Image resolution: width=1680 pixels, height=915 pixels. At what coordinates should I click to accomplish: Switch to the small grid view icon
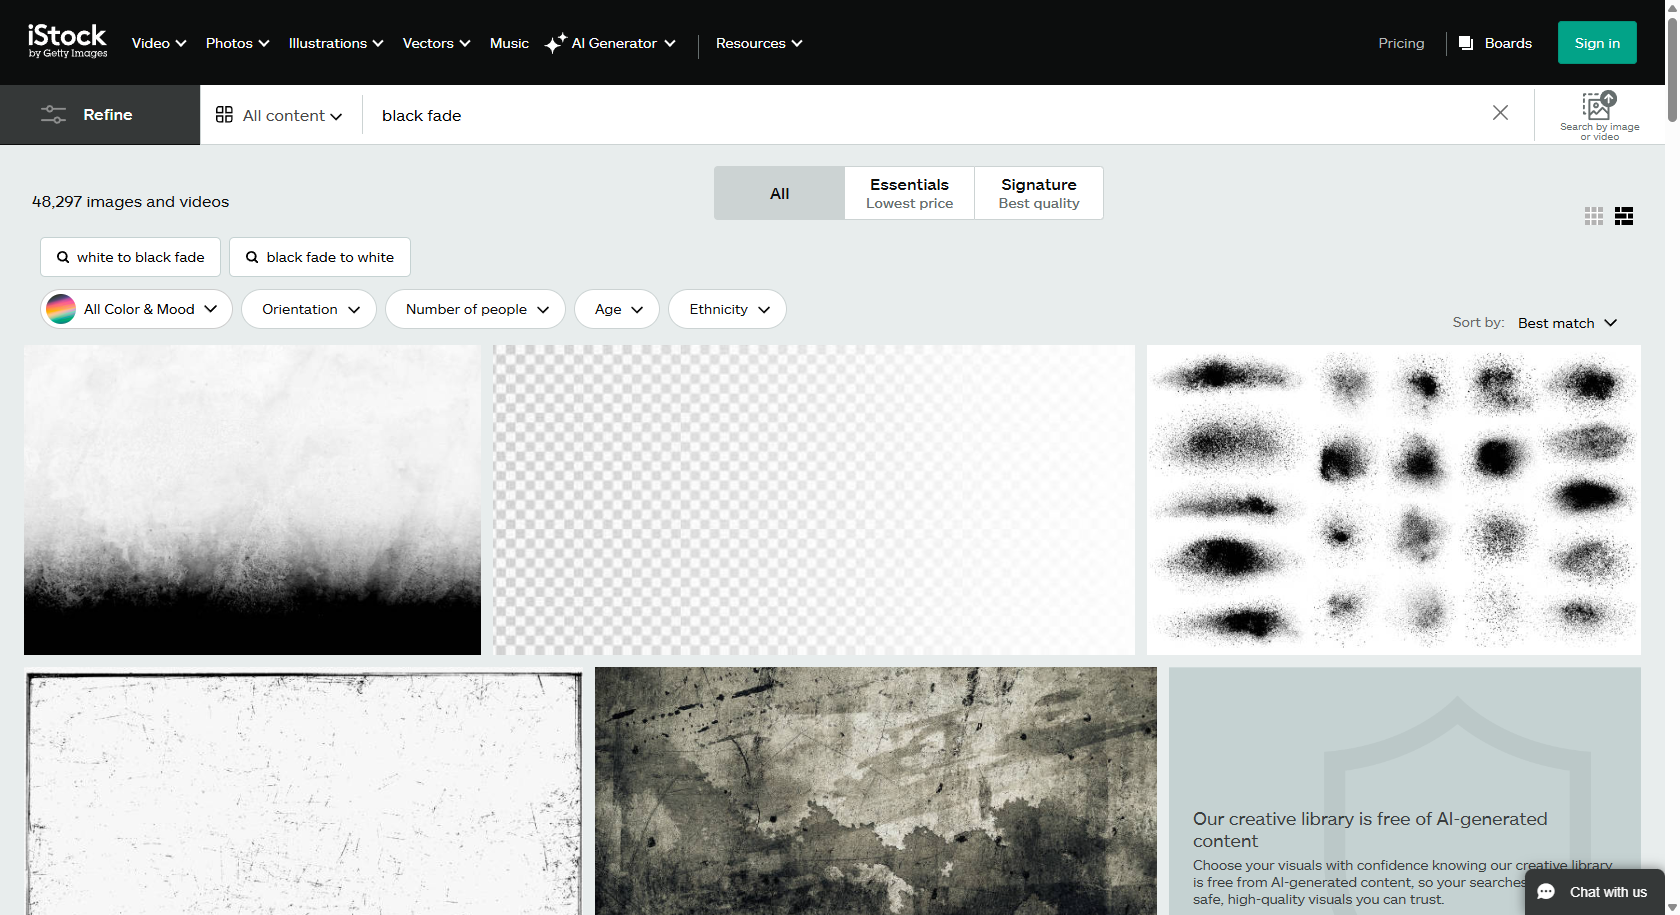coord(1594,216)
